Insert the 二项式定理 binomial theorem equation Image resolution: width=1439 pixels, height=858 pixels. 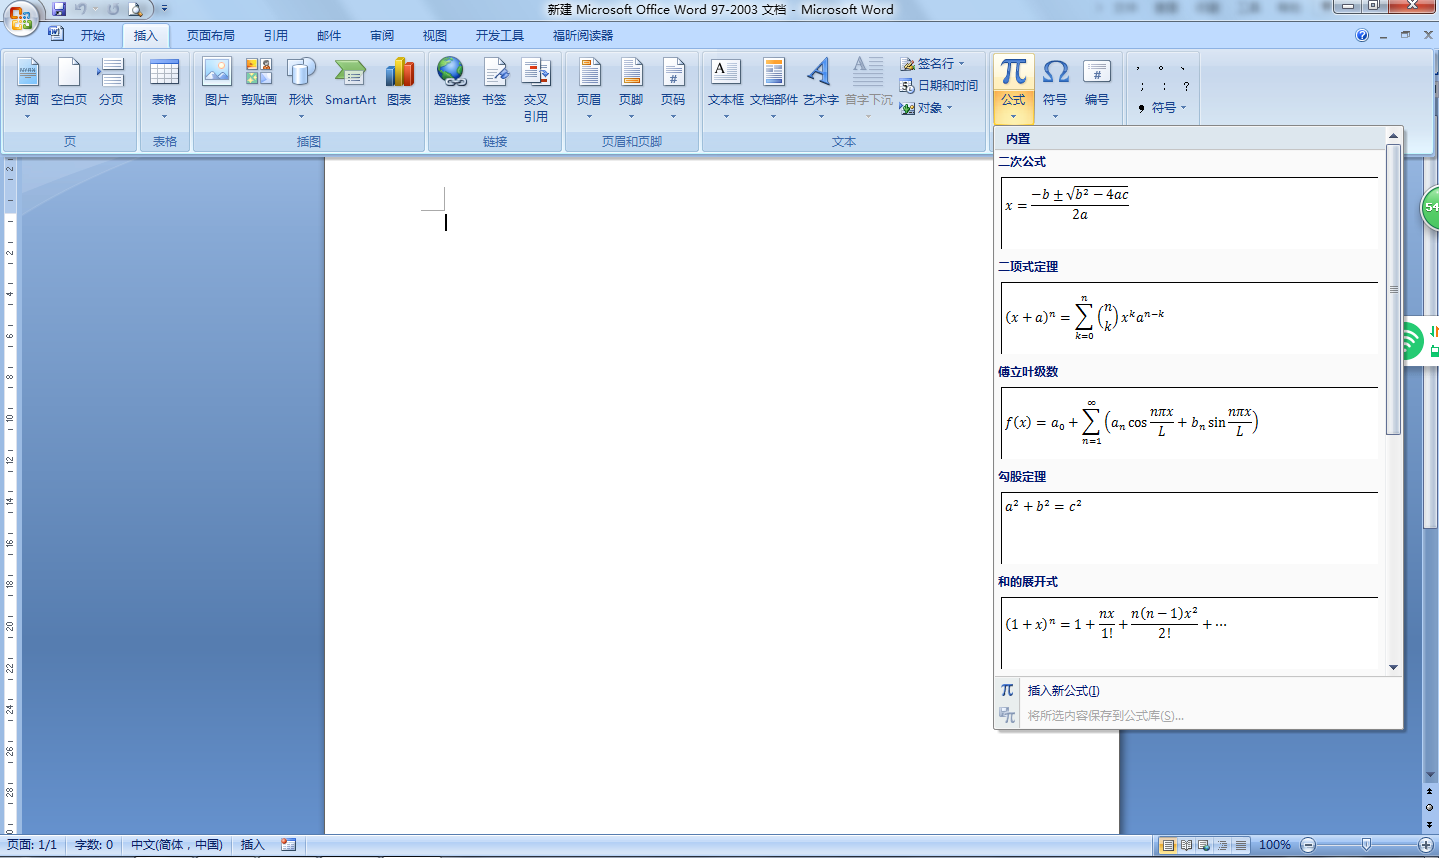coord(1189,317)
